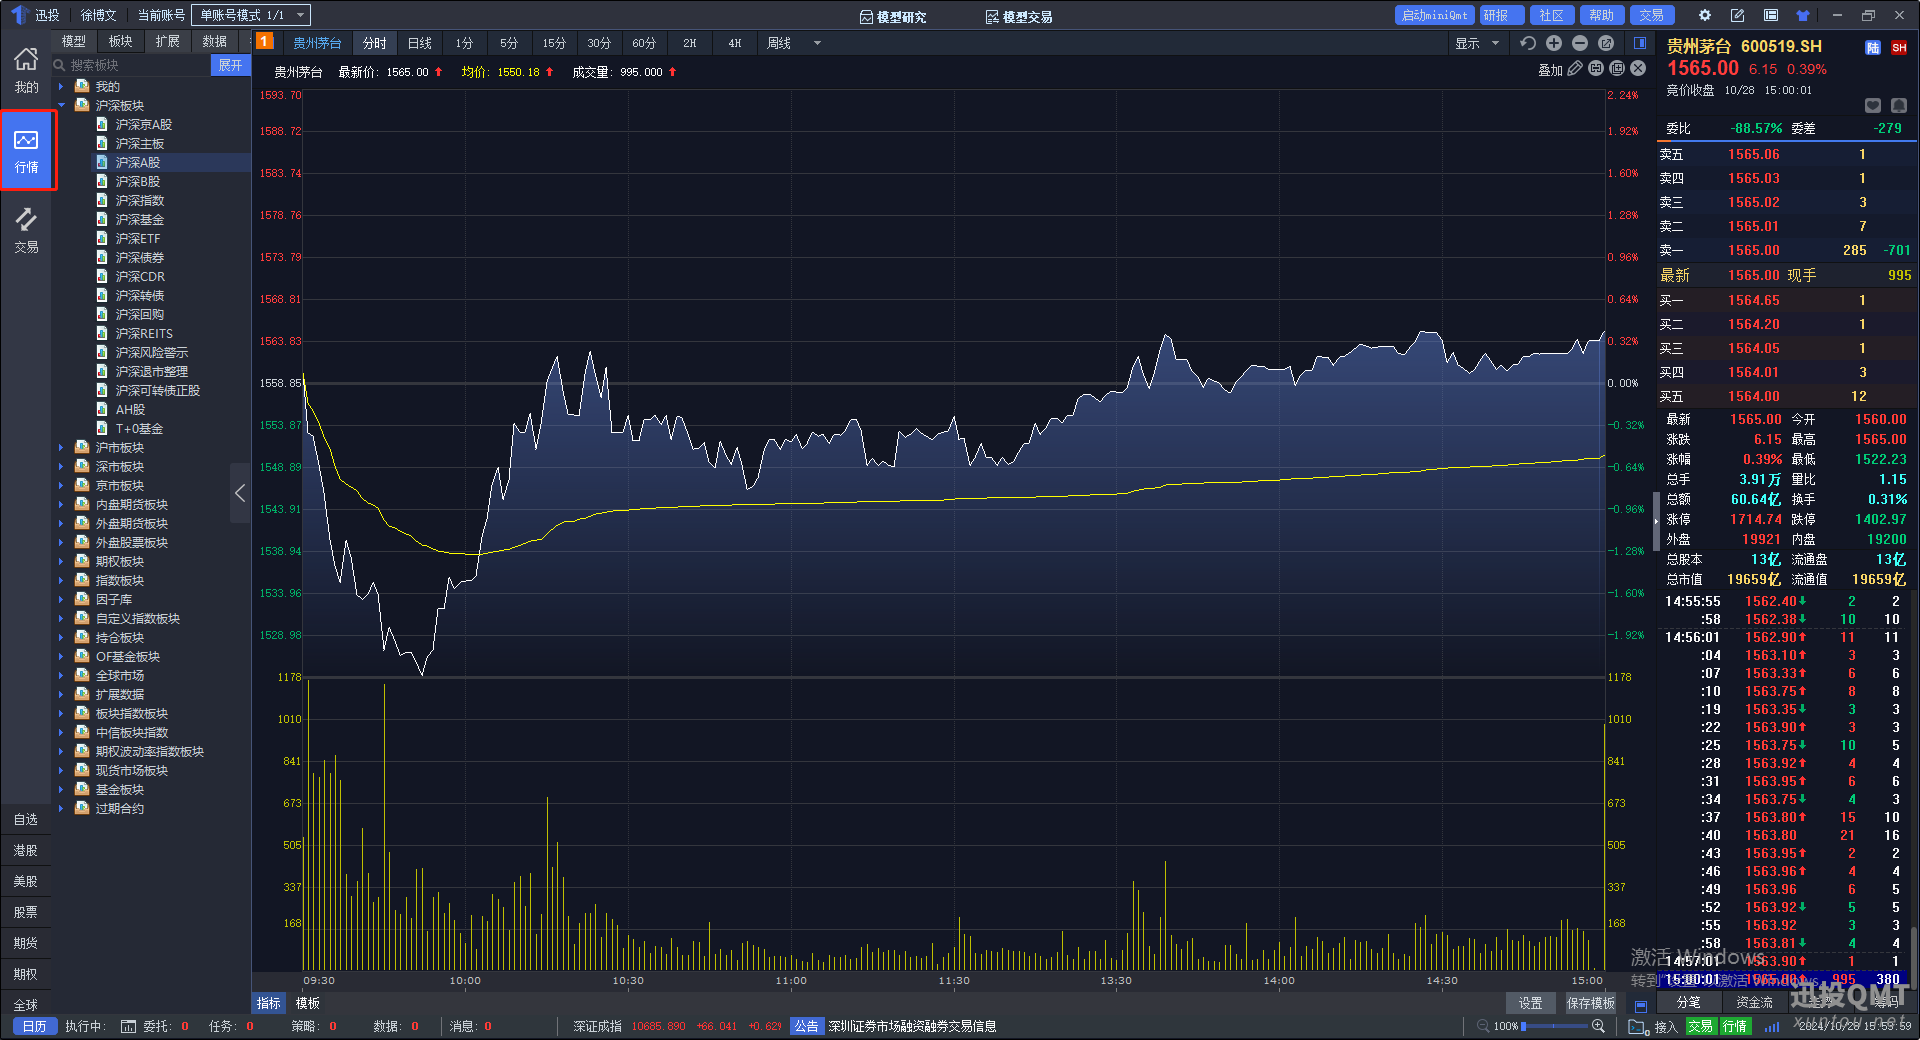Open the 交易 trade sidebar icon
1920x1040 pixels.
coord(26,230)
